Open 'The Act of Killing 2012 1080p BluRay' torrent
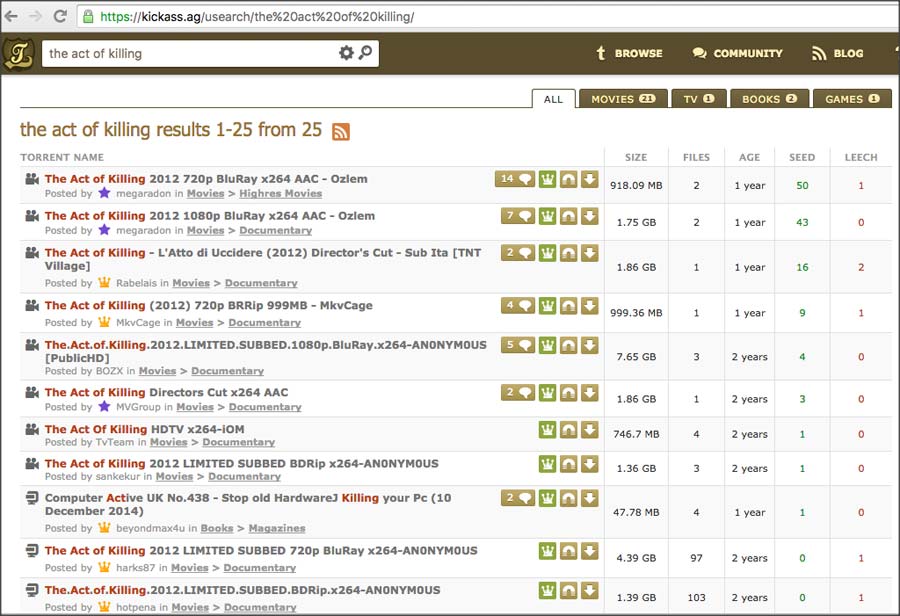The height and width of the screenshot is (616, 900). [x=210, y=216]
